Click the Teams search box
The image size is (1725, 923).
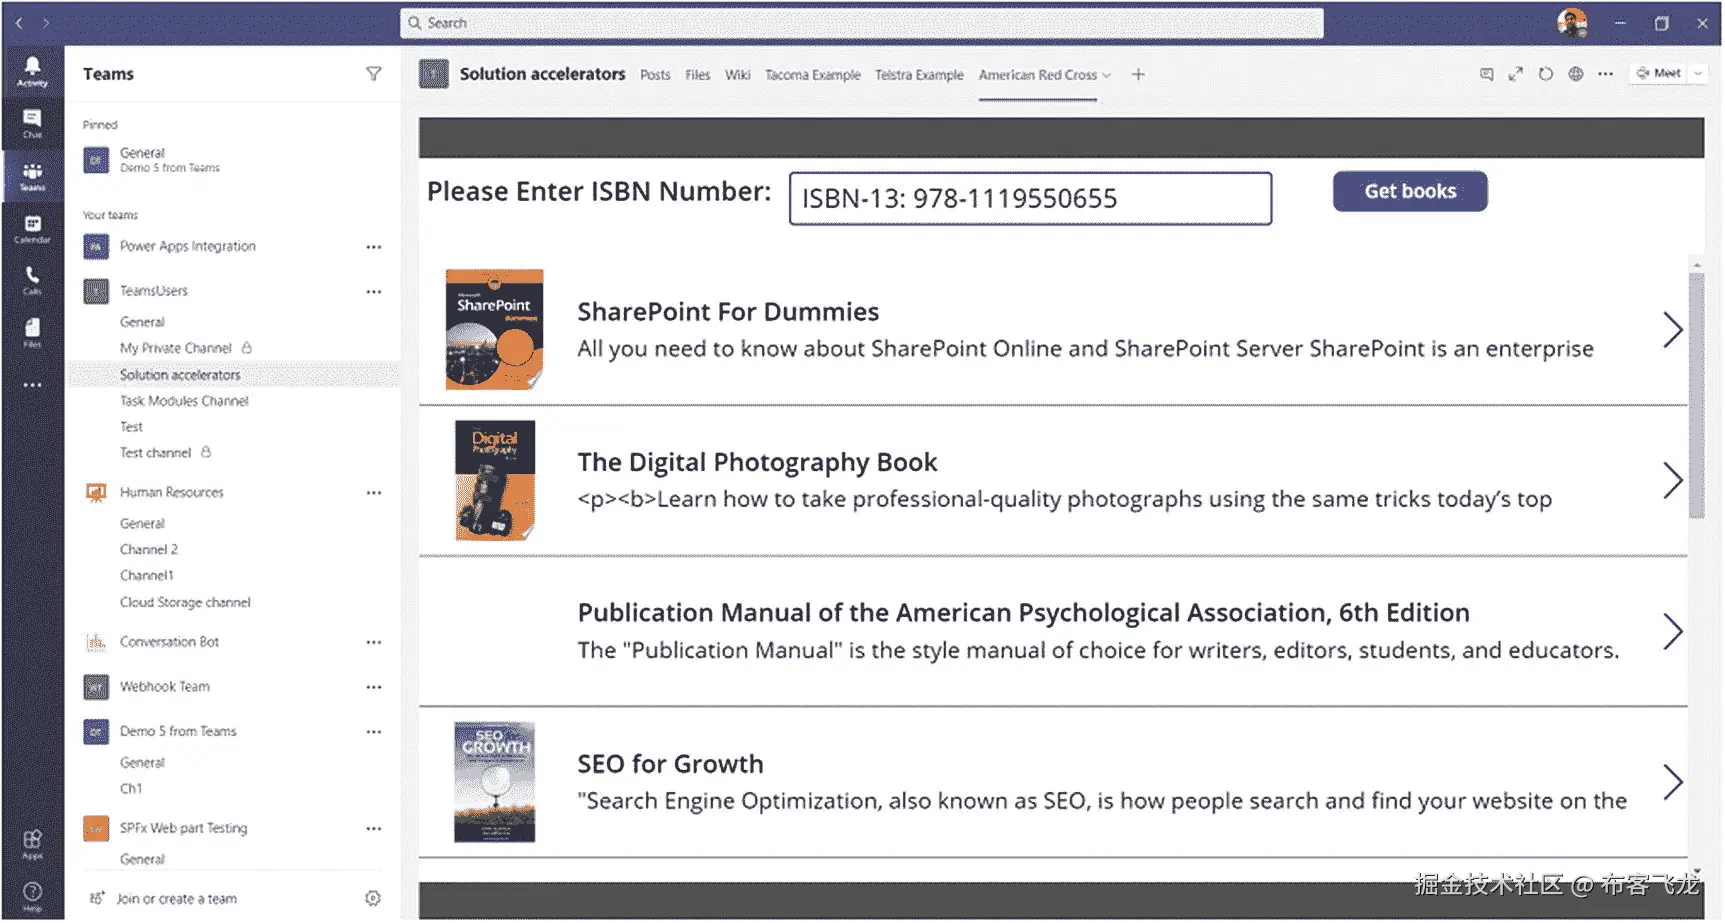tap(861, 23)
